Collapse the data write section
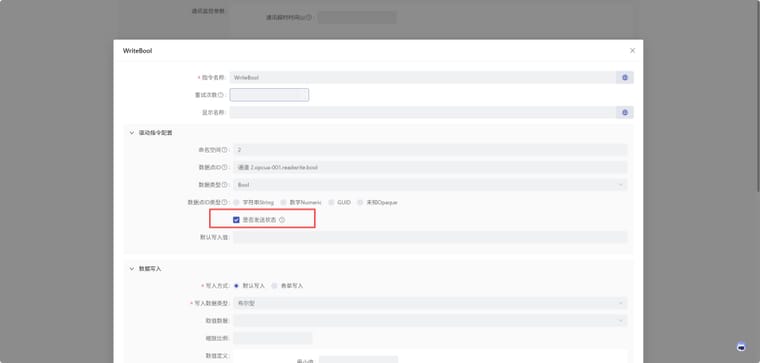The height and width of the screenshot is (363, 760). (131, 268)
